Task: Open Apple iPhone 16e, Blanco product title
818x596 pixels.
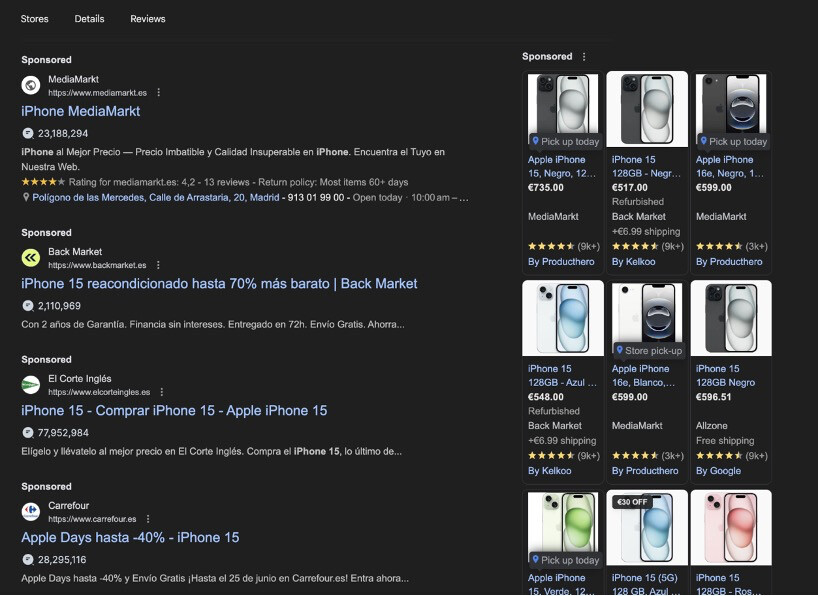Action: tap(644, 375)
